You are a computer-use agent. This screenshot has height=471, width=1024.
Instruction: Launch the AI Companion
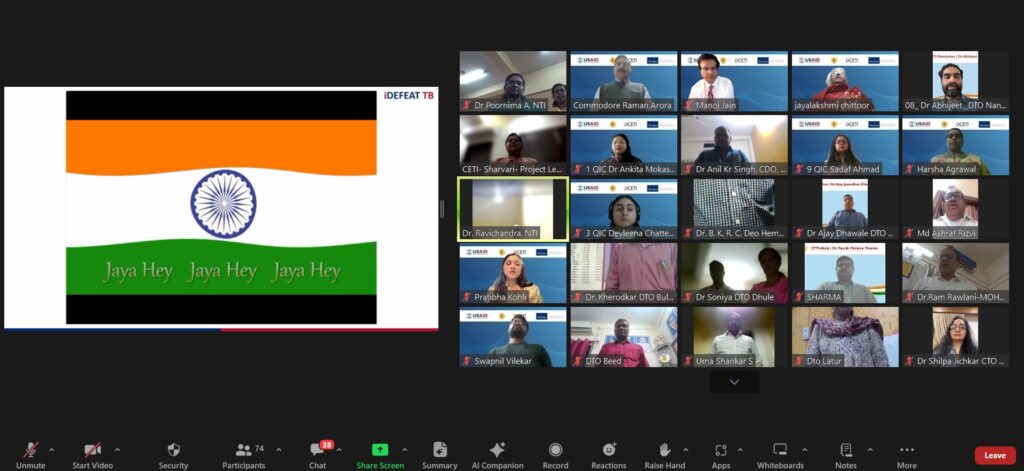[497, 452]
